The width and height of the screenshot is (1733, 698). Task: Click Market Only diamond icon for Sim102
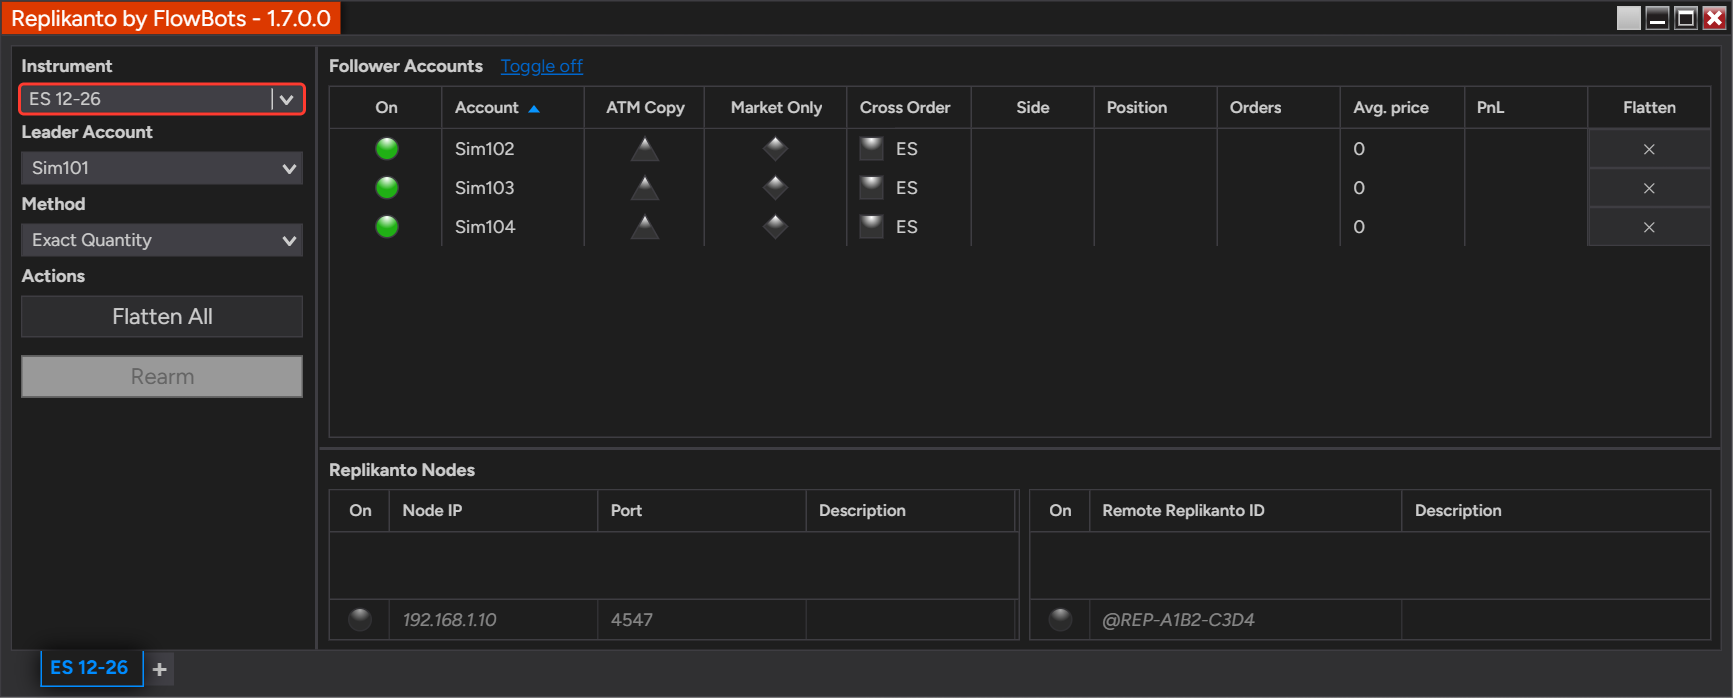click(776, 149)
